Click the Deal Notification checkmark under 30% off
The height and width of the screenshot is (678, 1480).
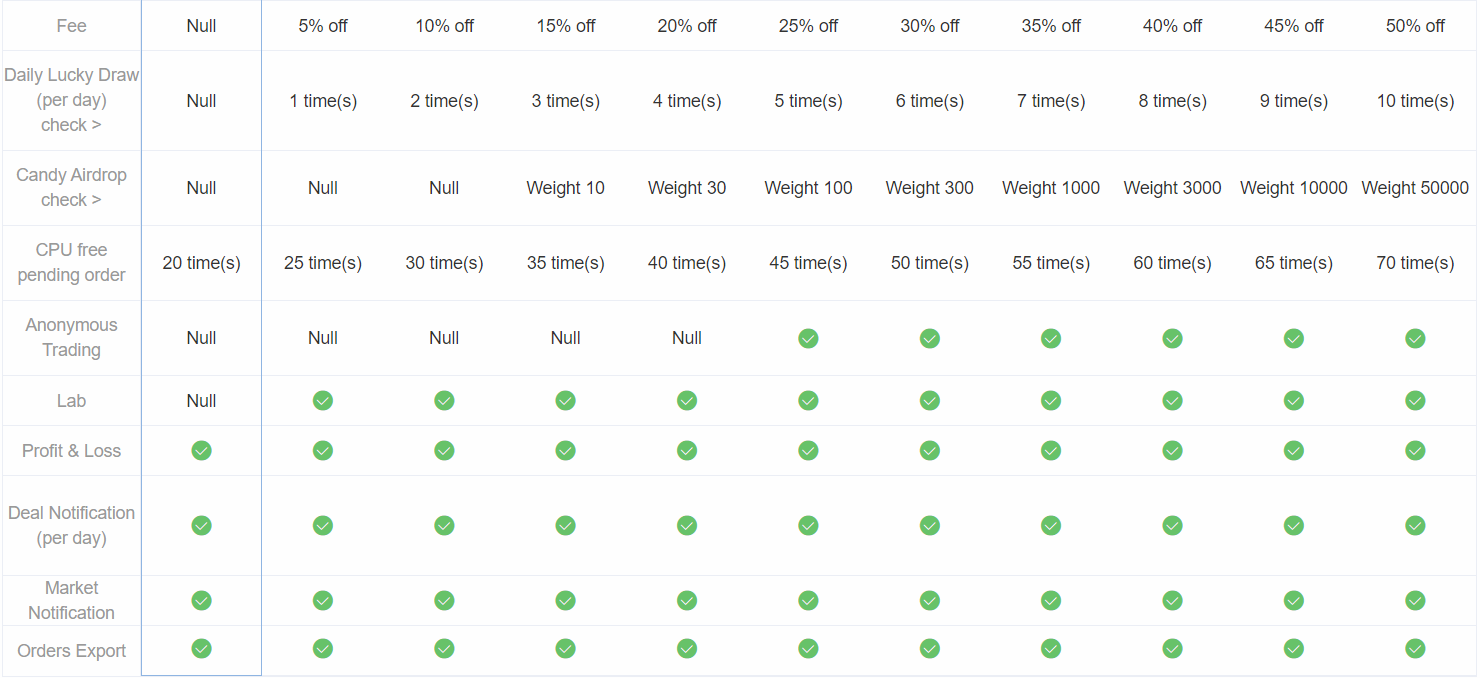click(x=930, y=525)
